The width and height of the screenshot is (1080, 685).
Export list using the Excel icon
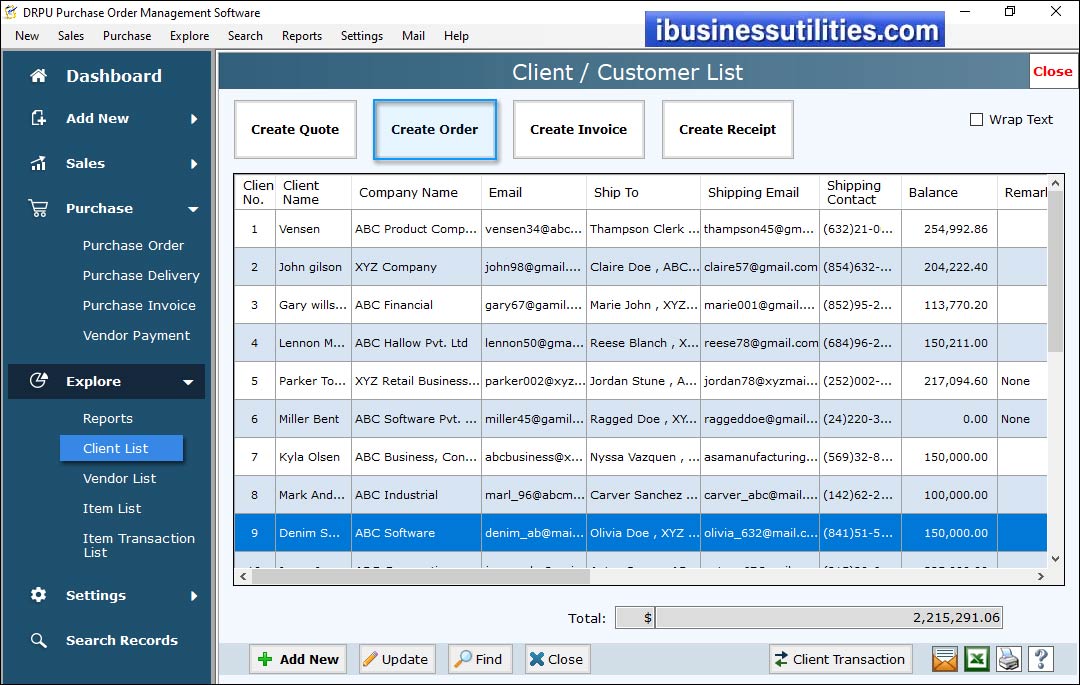point(976,659)
